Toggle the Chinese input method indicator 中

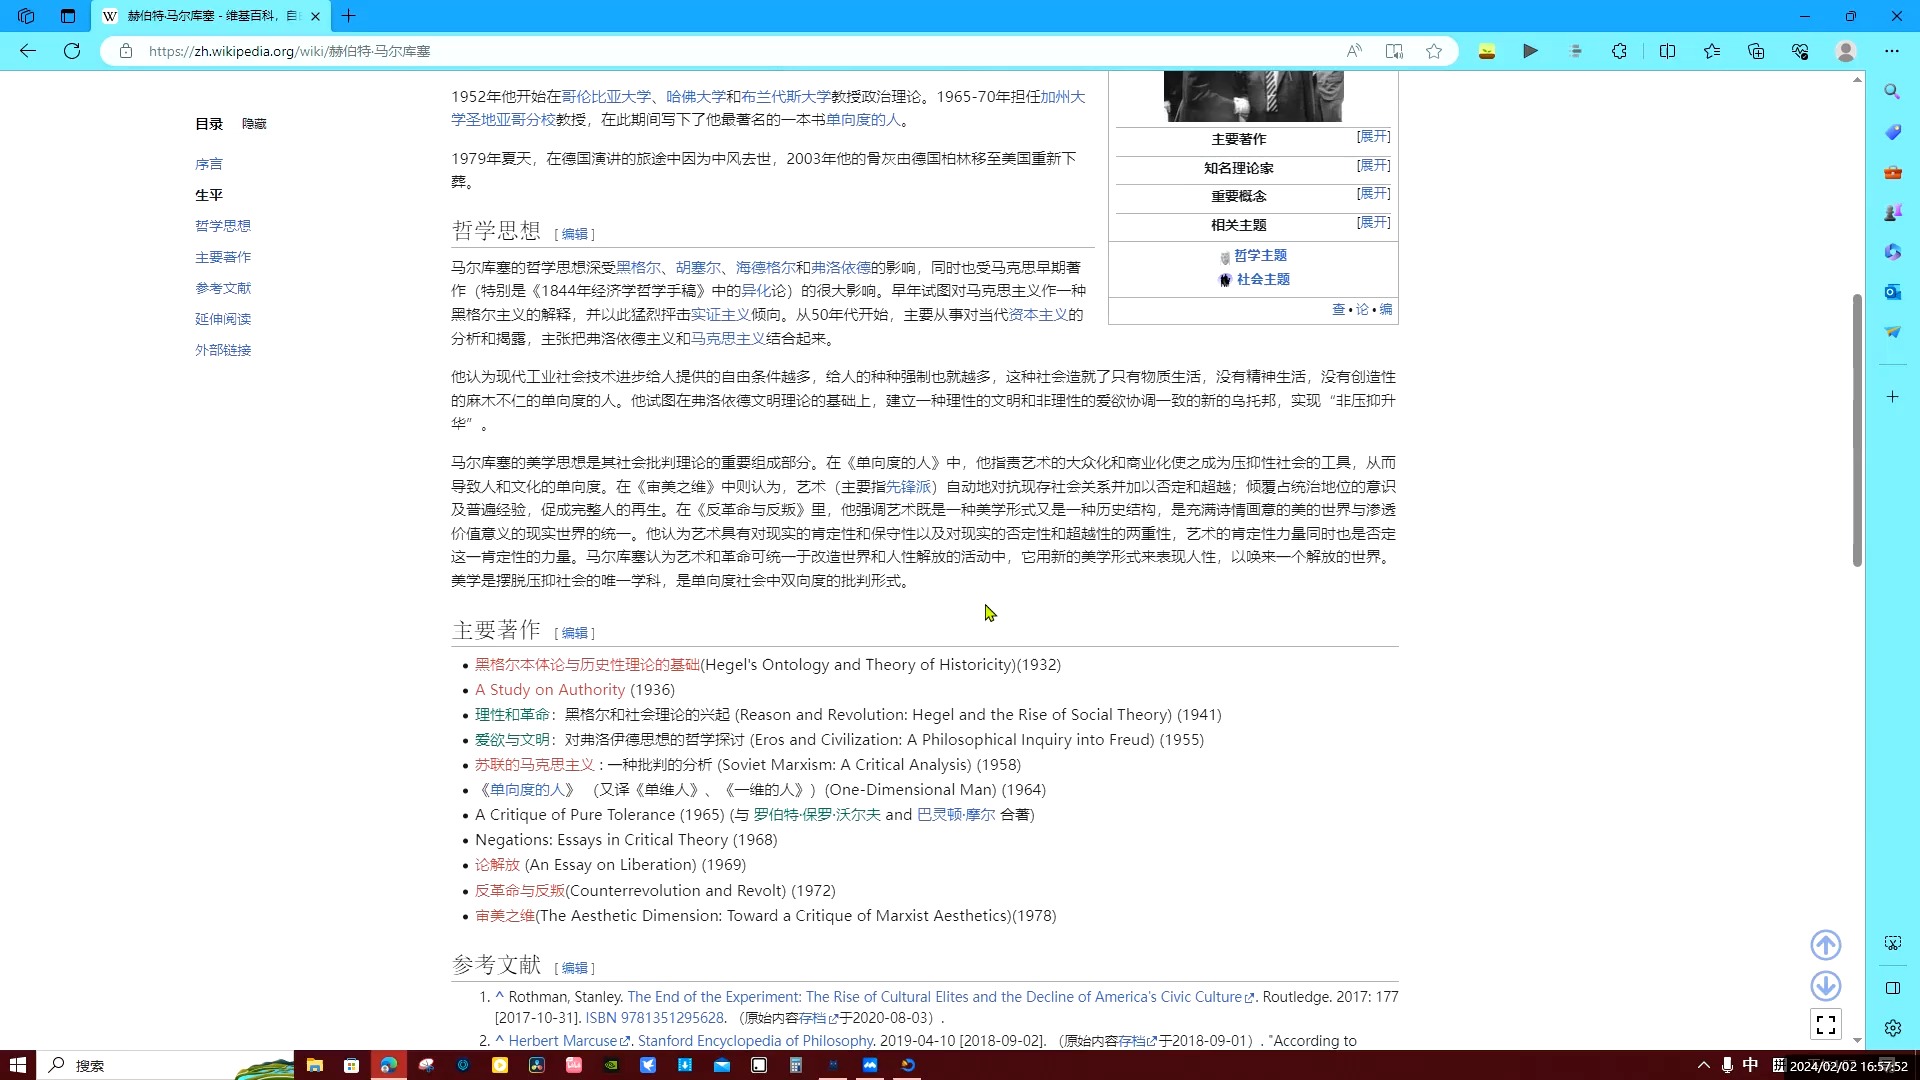pos(1750,1065)
